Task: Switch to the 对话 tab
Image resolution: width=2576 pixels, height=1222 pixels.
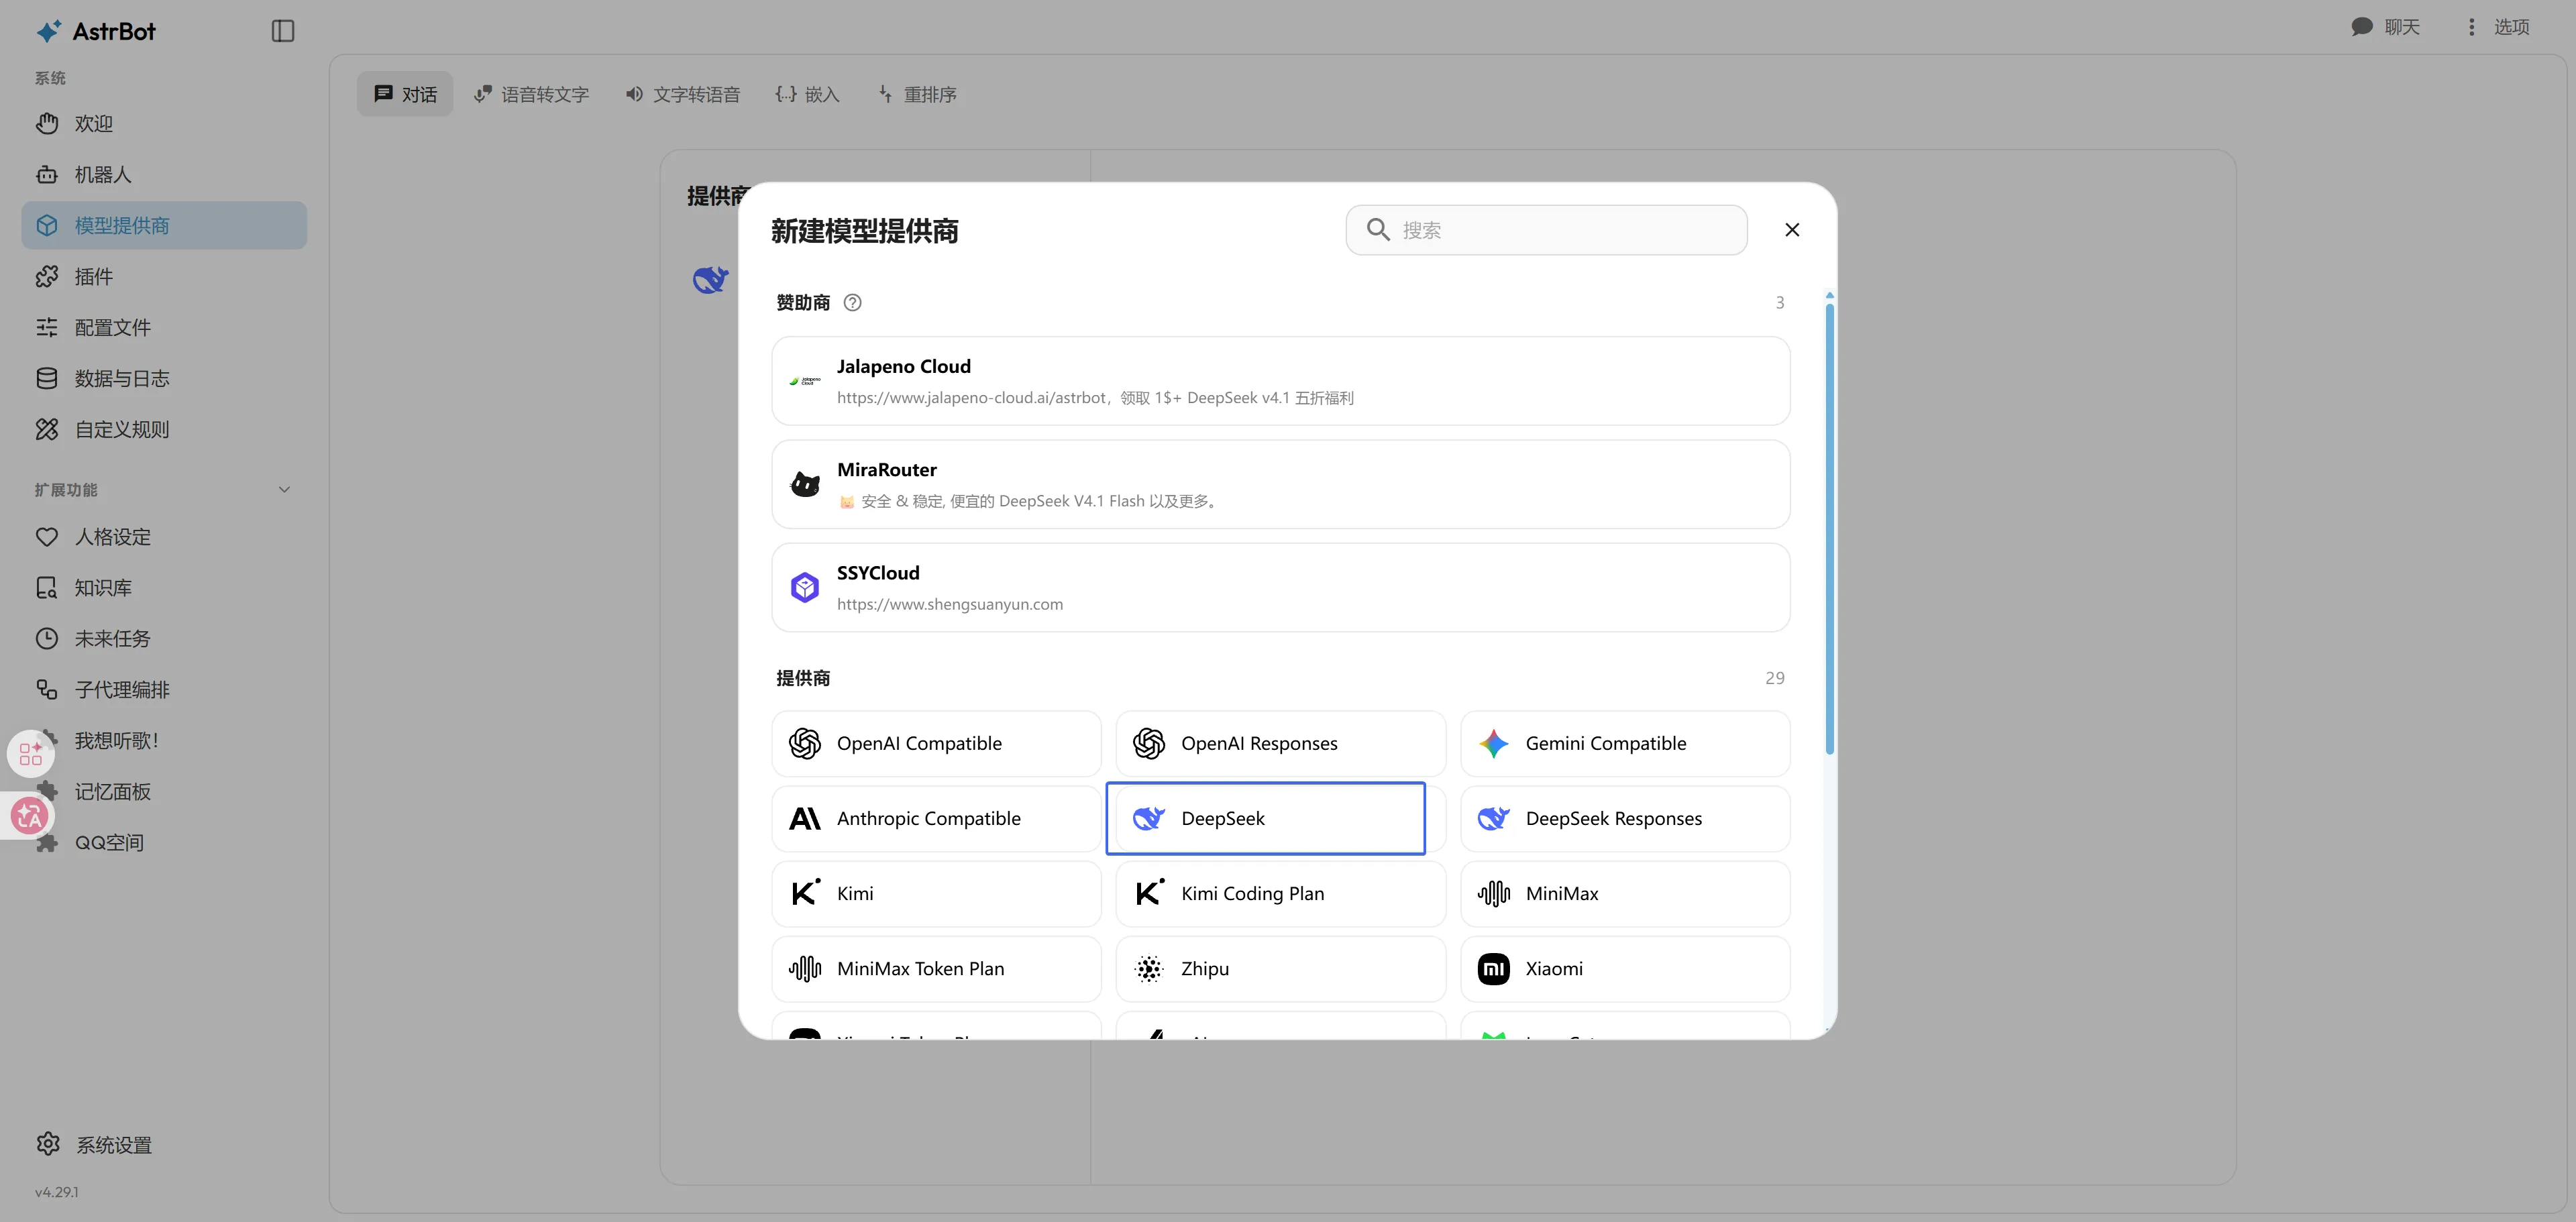Action: point(405,94)
